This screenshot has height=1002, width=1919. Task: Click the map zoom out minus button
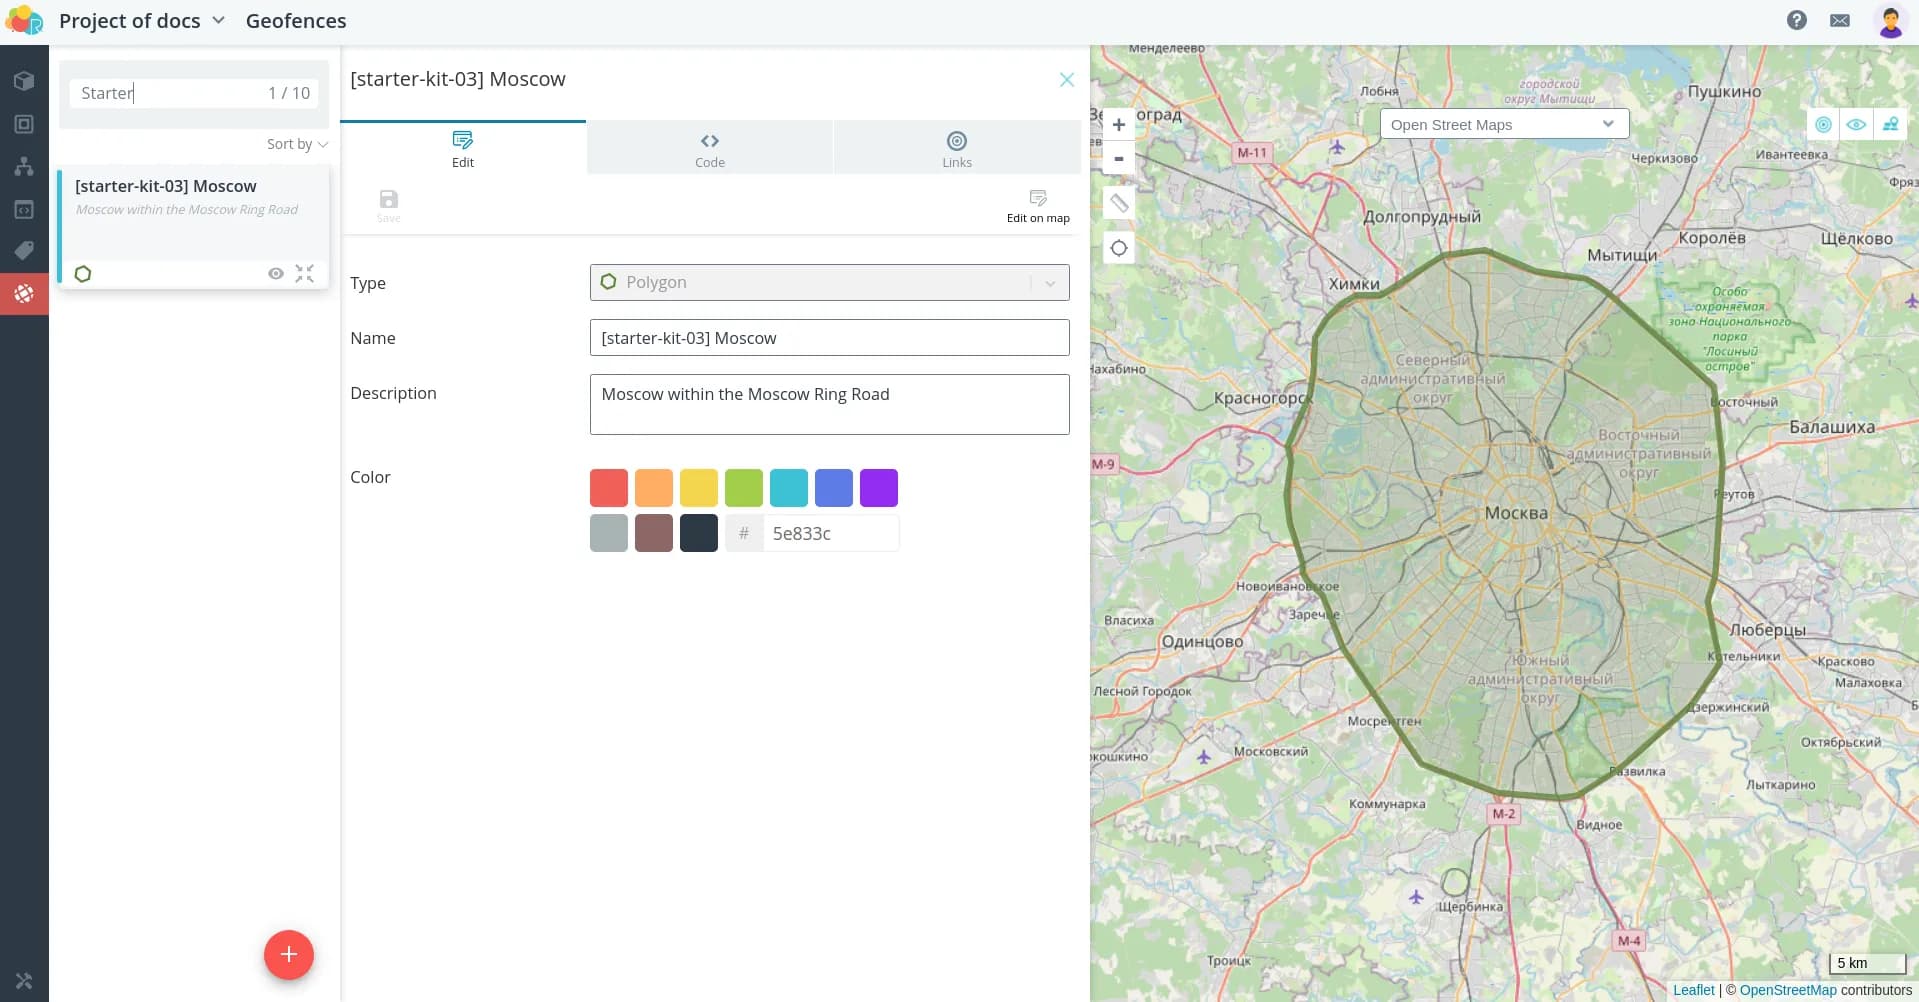point(1119,159)
